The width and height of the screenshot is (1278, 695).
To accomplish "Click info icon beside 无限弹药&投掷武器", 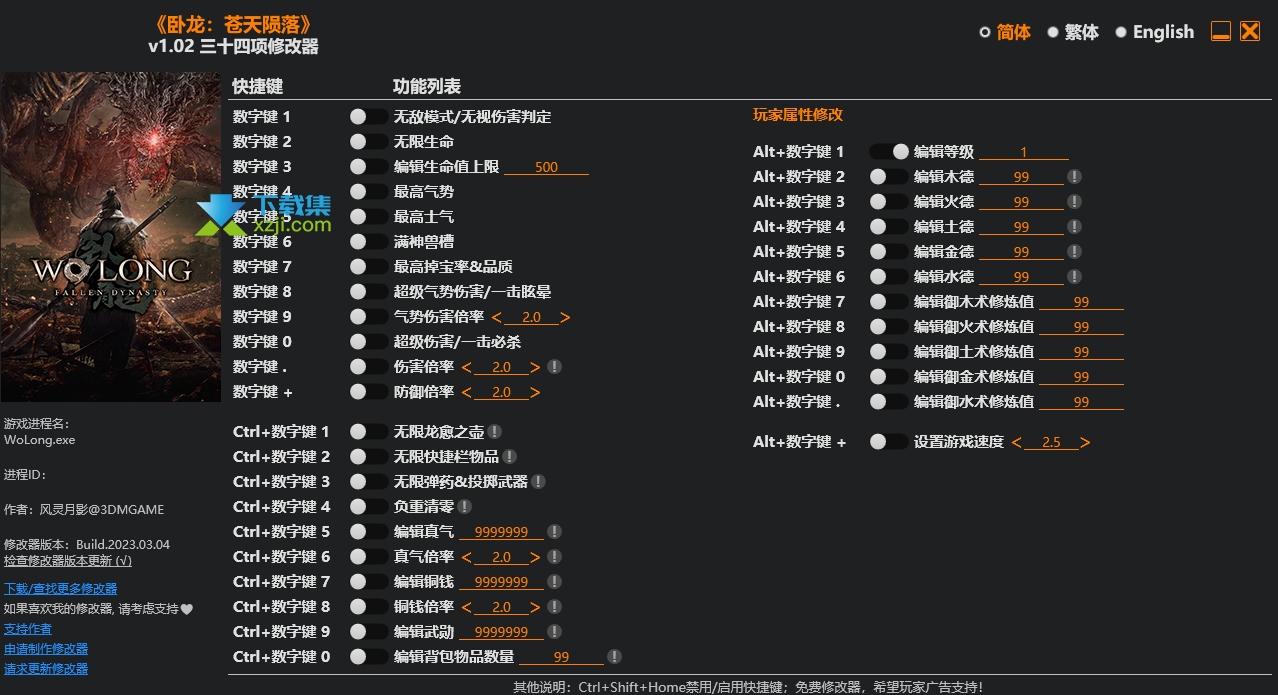I will 538,482.
